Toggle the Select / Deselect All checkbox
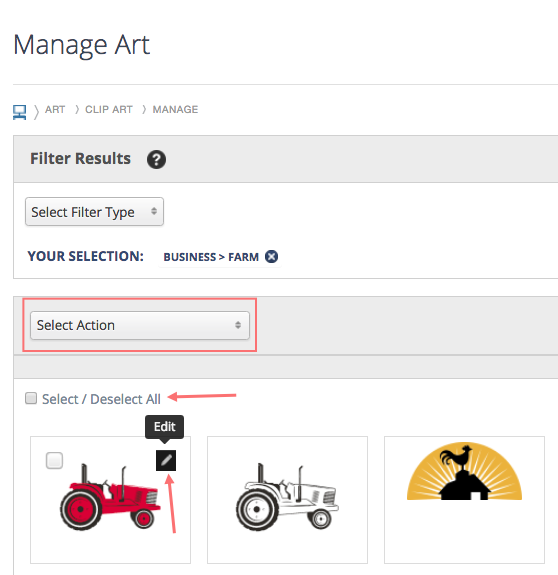Viewport: 558px width, 575px height. pos(31,398)
